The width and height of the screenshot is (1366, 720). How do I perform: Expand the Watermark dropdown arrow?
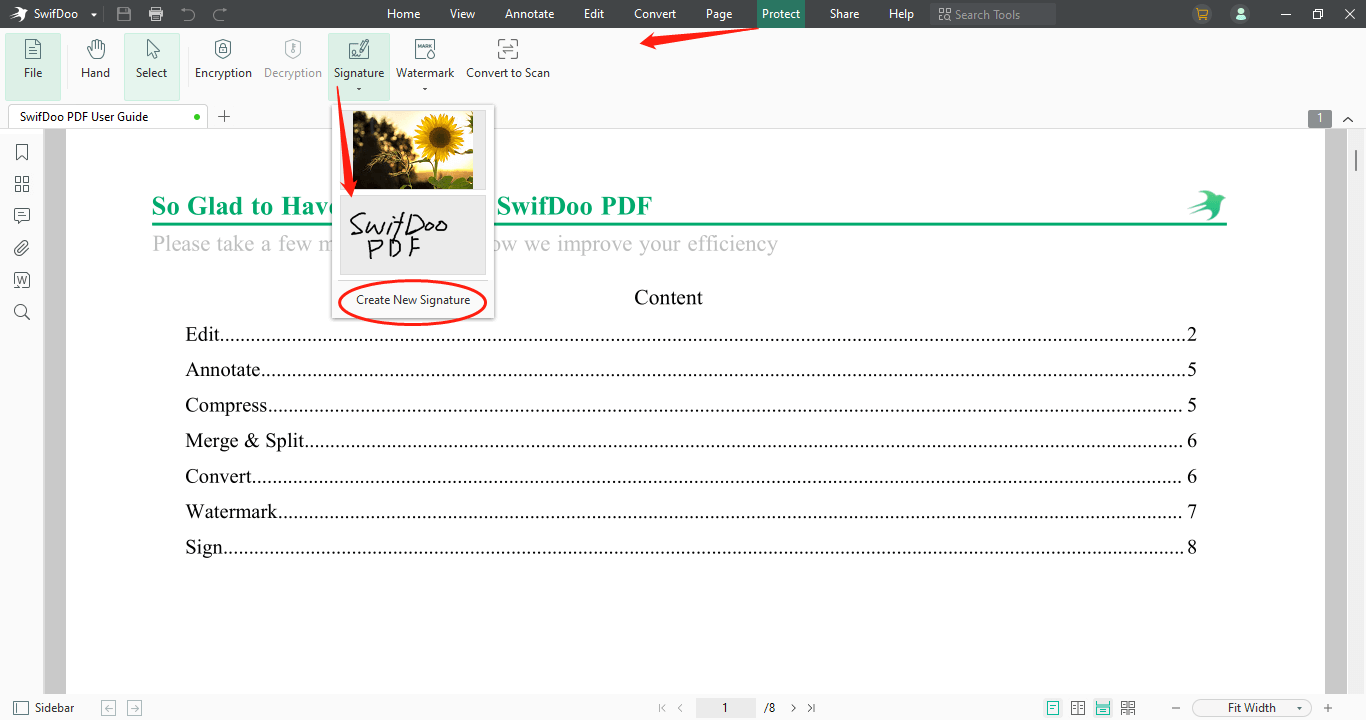(425, 88)
